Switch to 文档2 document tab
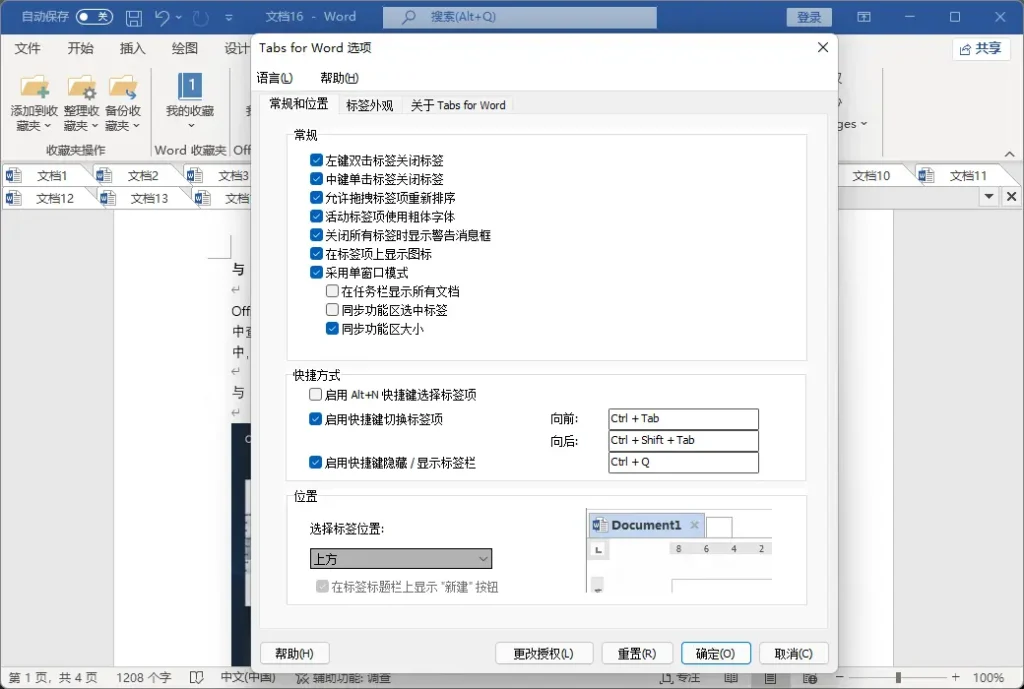The image size is (1024, 689). 136,175
